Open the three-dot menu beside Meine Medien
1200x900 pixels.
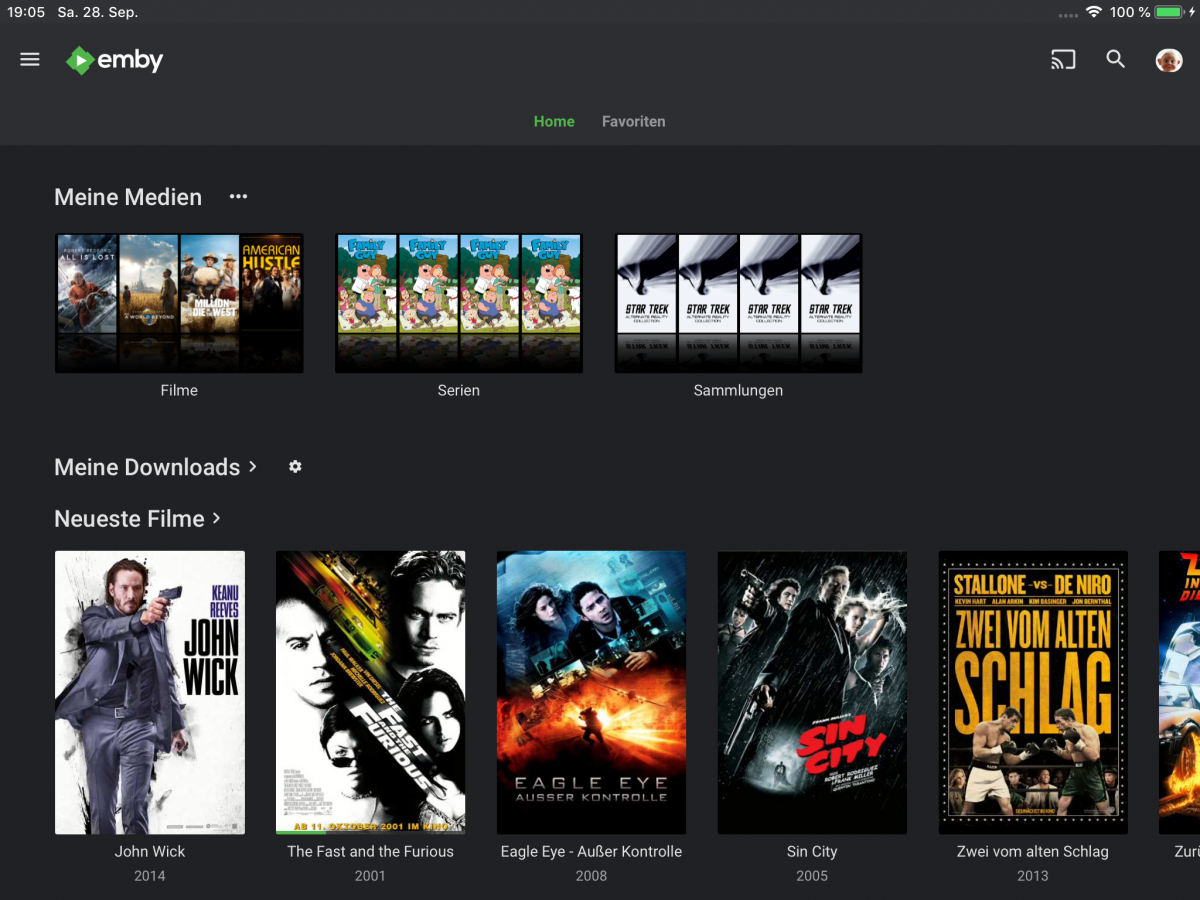(238, 197)
